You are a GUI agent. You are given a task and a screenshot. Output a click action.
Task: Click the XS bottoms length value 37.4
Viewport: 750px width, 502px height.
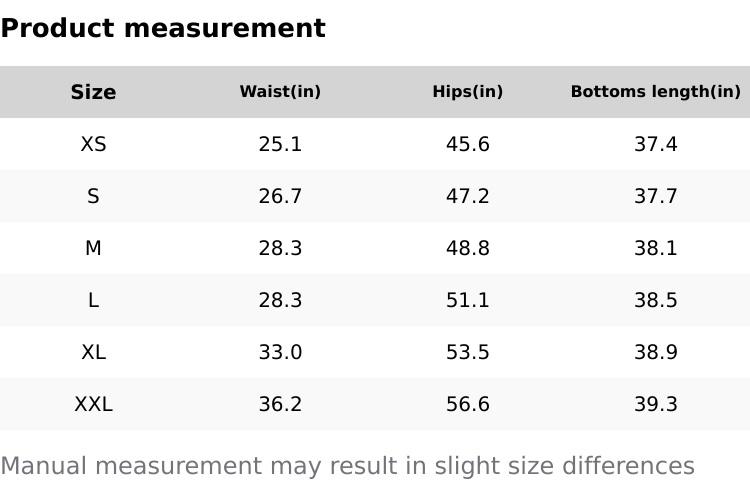tap(655, 144)
